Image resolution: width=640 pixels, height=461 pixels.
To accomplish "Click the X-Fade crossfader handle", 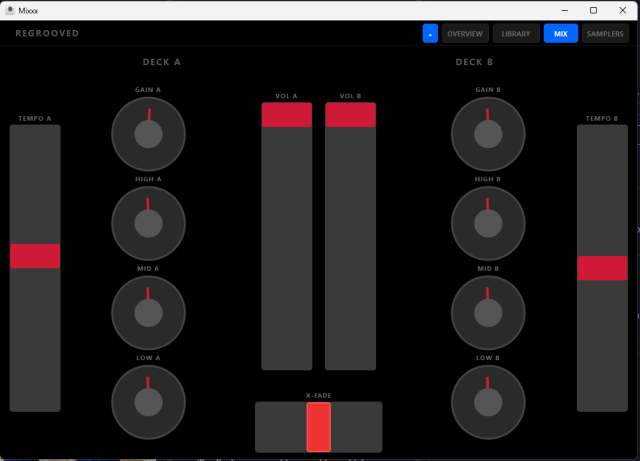I will coord(318,427).
